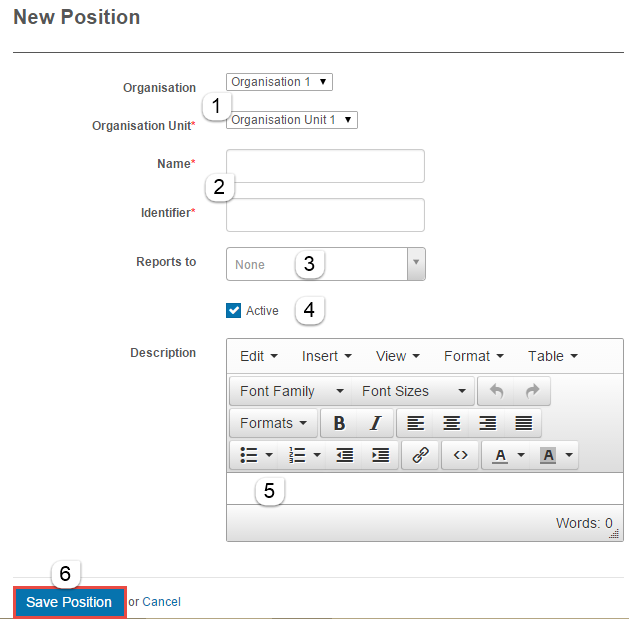Click the Save Position button
This screenshot has height=619, width=629.
pos(70,602)
